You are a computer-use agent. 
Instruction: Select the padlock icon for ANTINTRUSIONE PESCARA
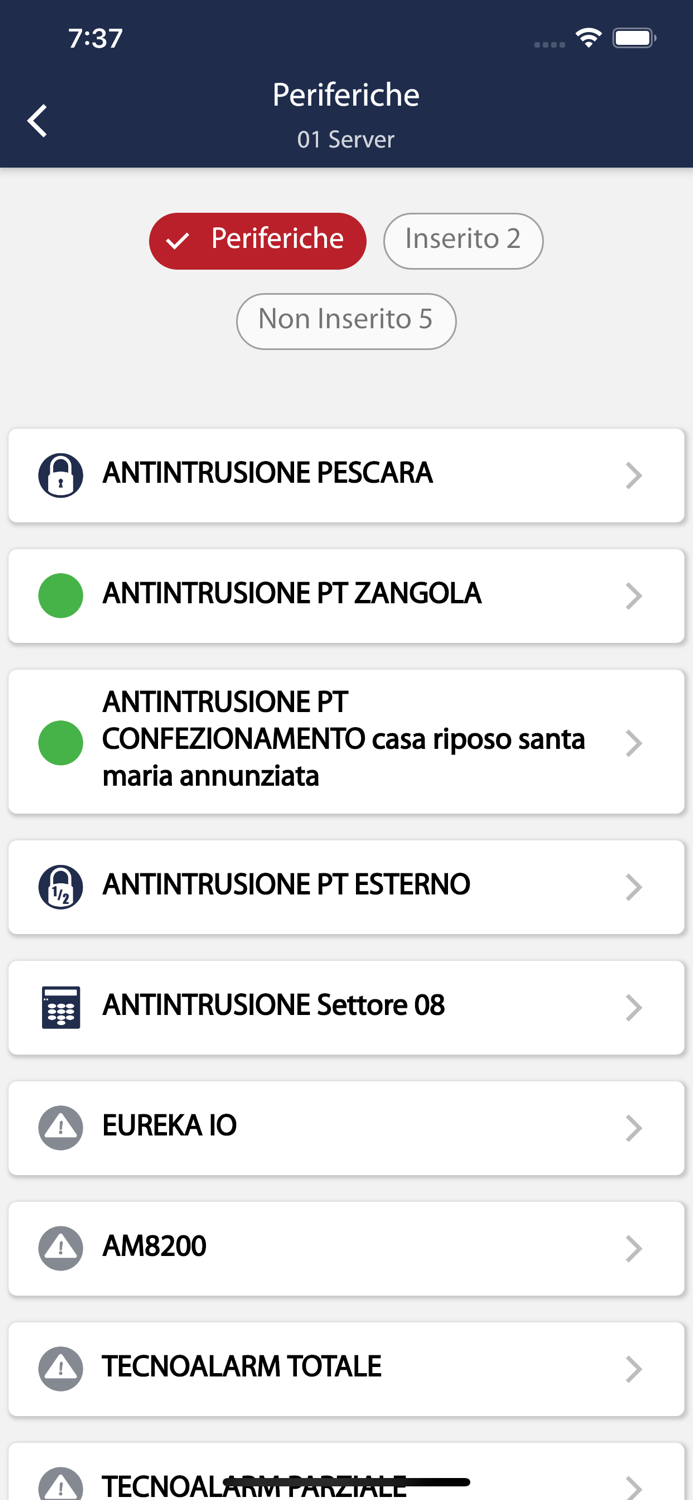pyautogui.click(x=60, y=475)
